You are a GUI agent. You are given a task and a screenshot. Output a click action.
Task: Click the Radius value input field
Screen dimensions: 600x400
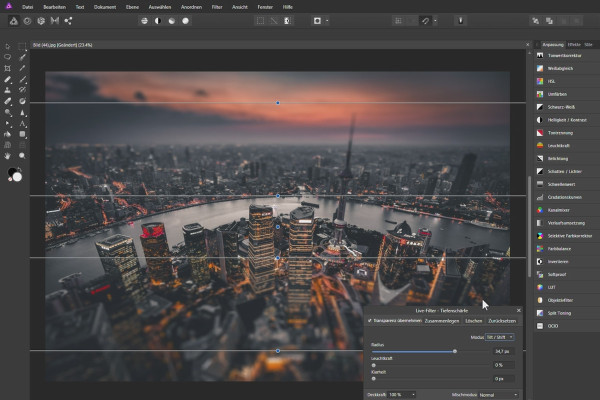(503, 351)
